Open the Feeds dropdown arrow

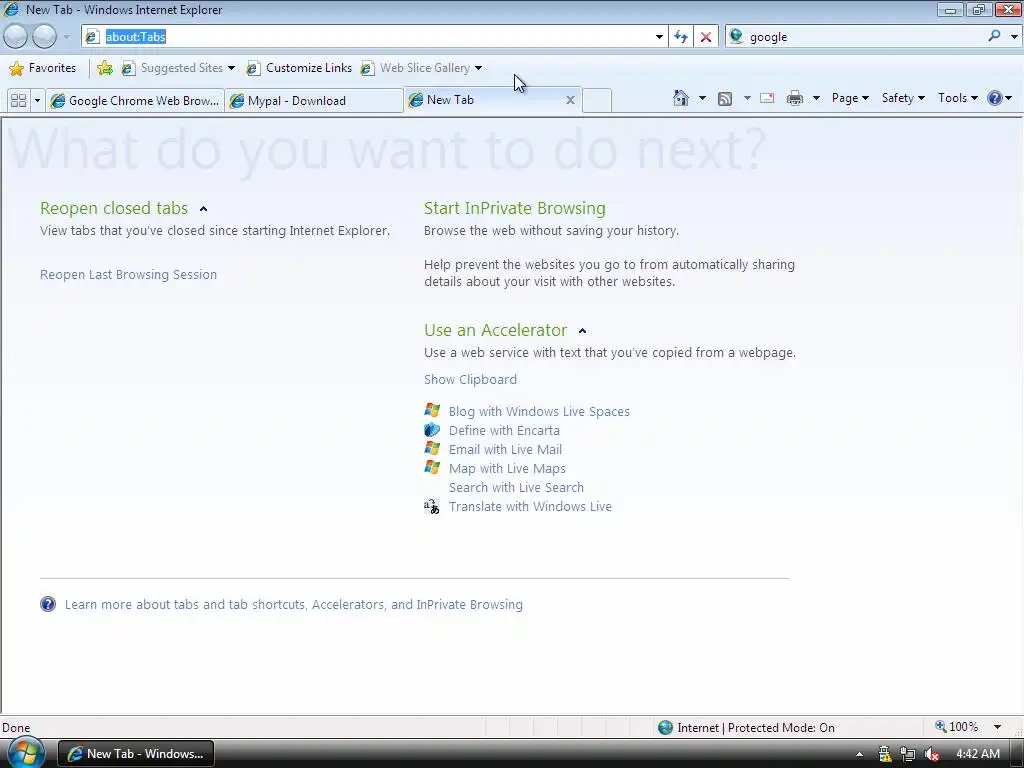[747, 99]
